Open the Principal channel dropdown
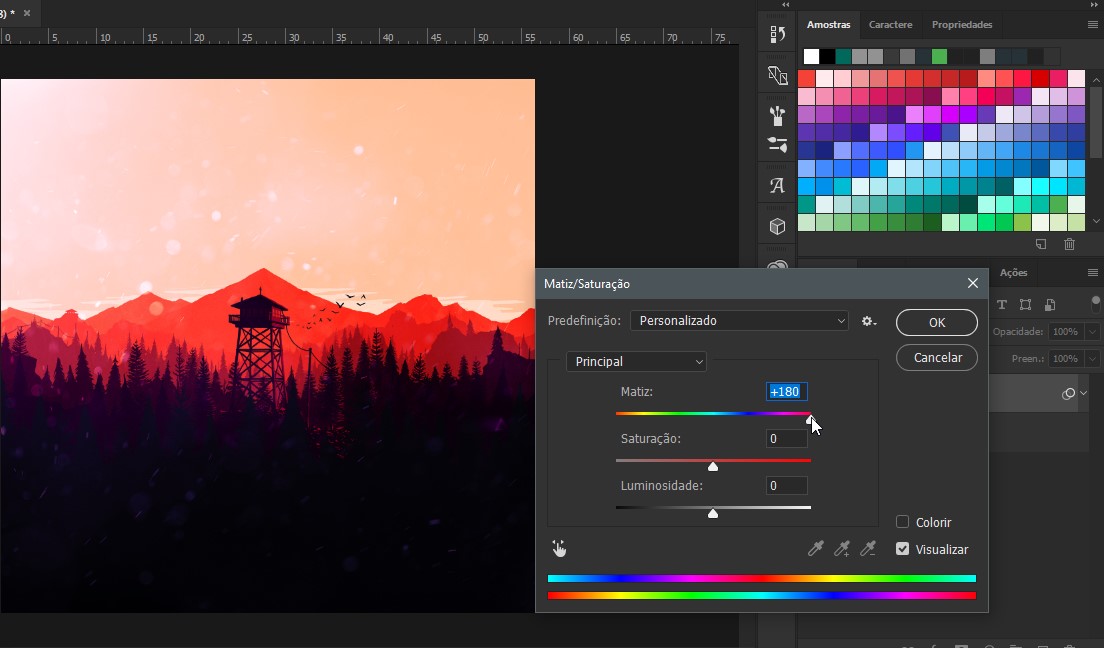This screenshot has height=648, width=1104. (x=636, y=361)
